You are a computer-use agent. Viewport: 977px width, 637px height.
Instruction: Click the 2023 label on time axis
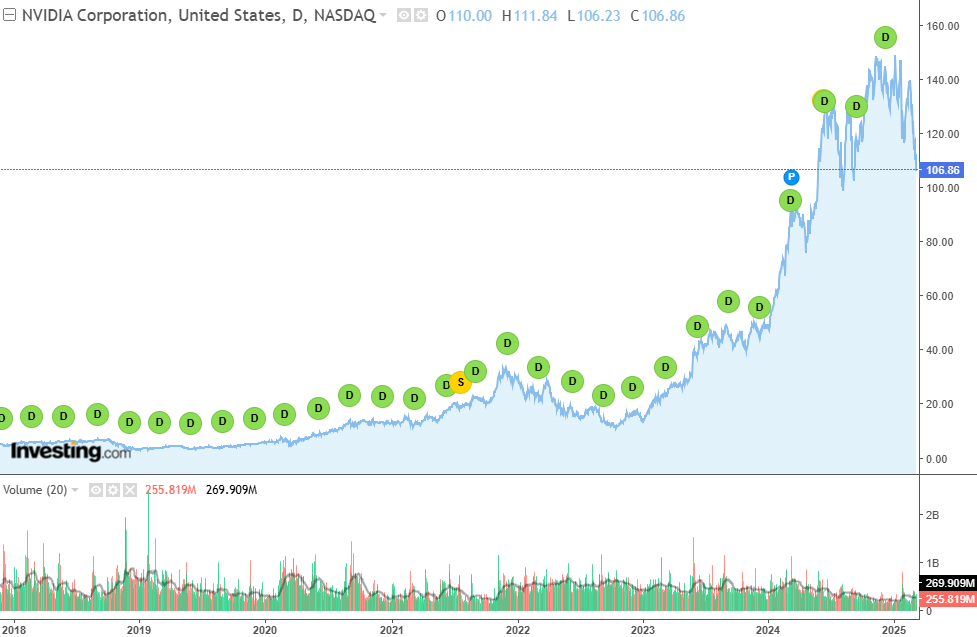pyautogui.click(x=643, y=630)
